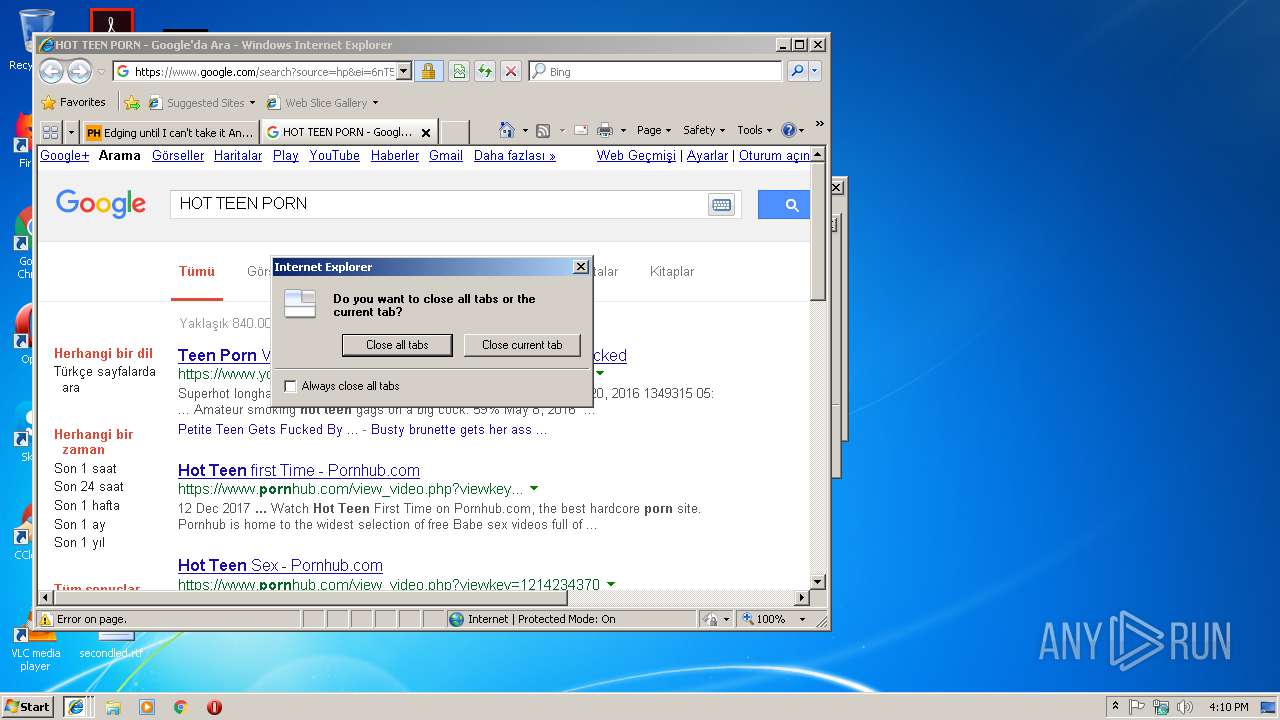The width and height of the screenshot is (1280, 720).
Task: Launch Internet Explorer from taskbar
Action: (x=75, y=706)
